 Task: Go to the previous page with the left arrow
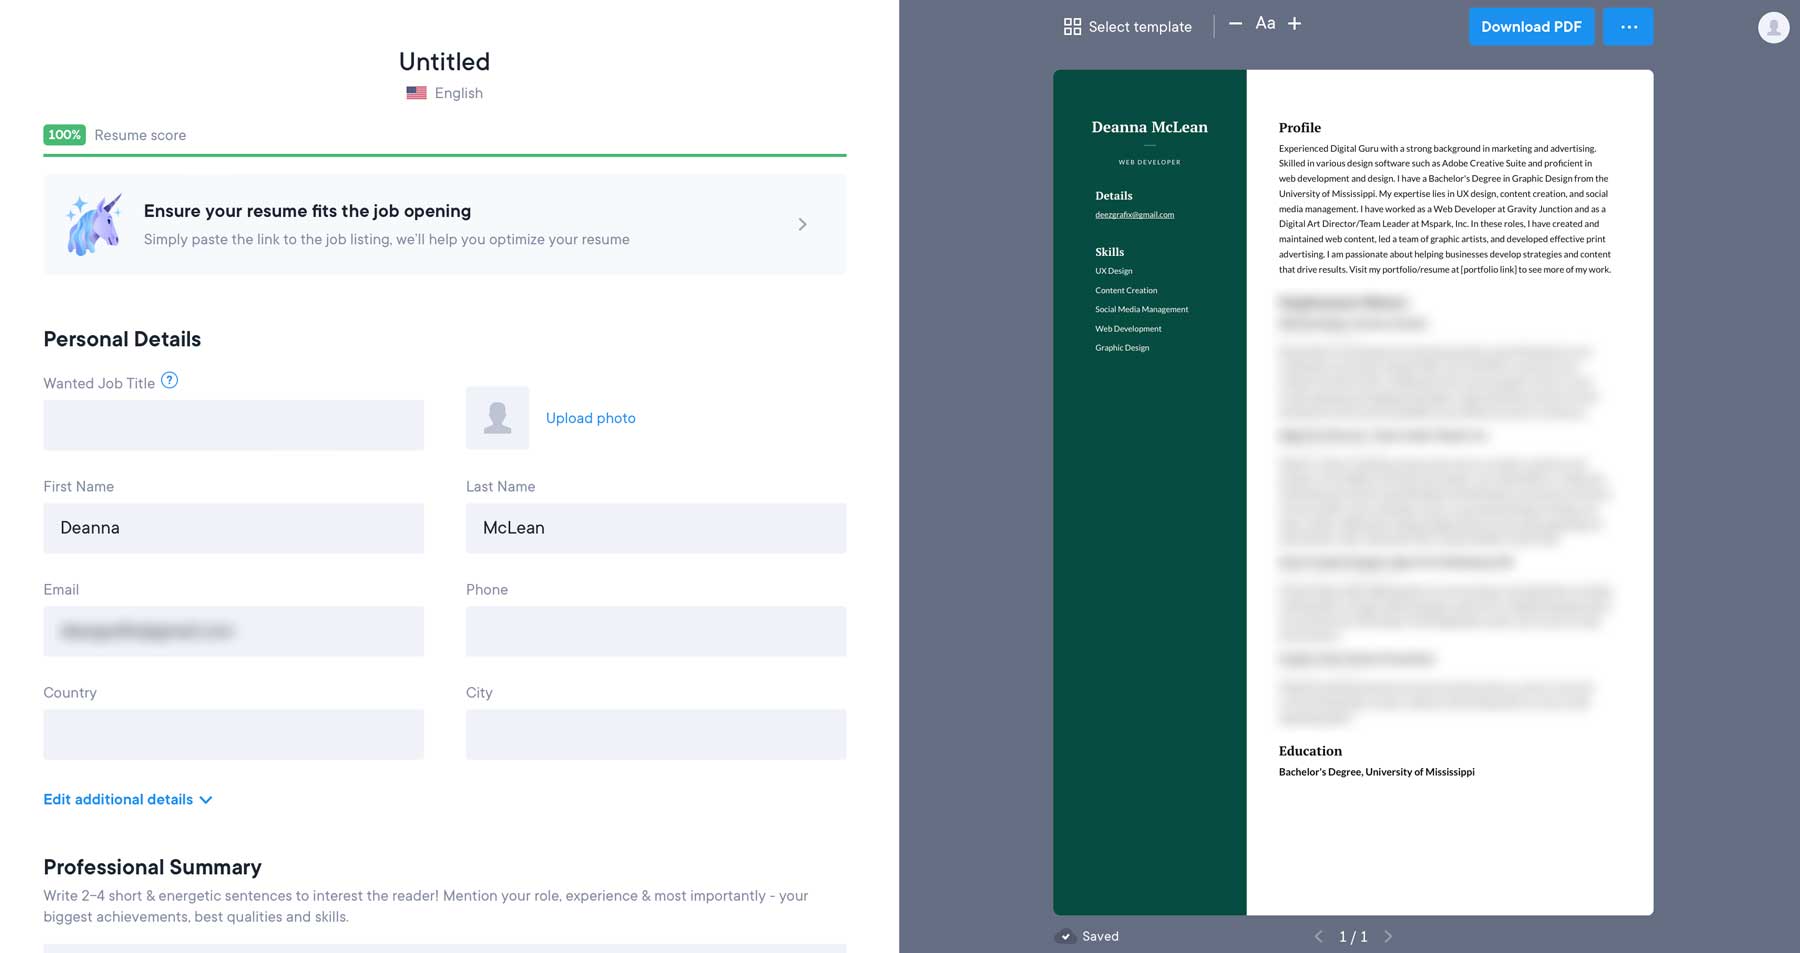coord(1317,936)
